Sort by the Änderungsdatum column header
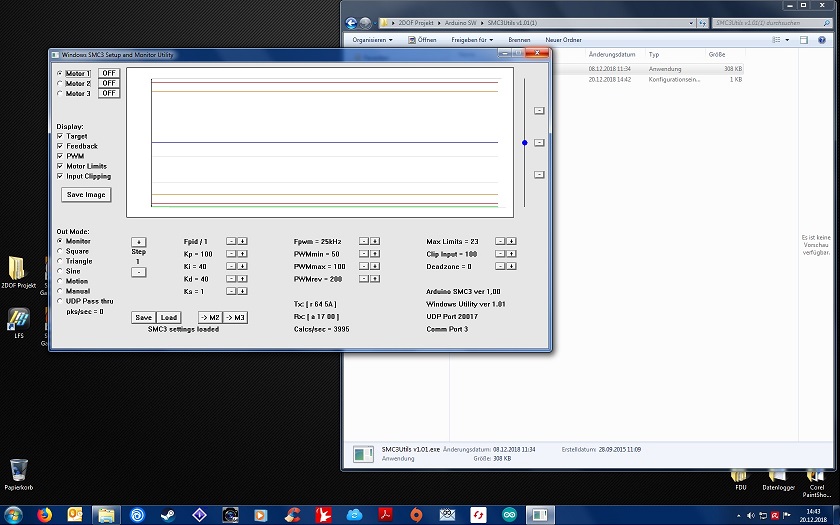Viewport: 840px width, 525px height. (614, 54)
